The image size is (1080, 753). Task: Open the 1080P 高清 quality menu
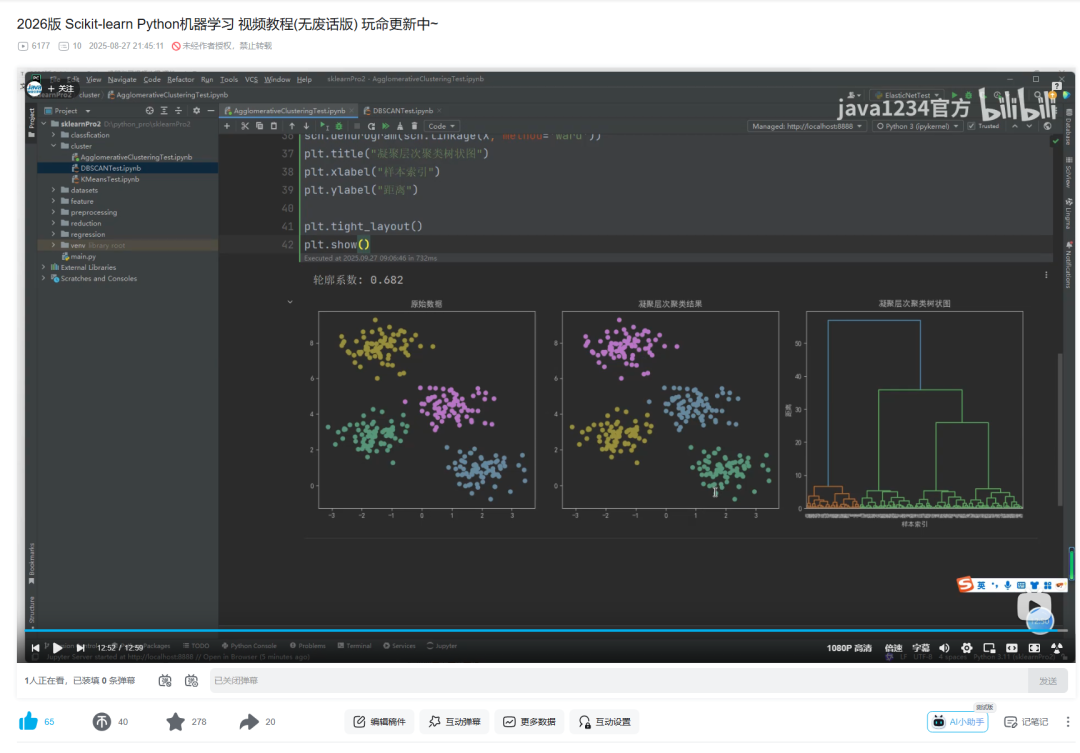[x=849, y=648]
